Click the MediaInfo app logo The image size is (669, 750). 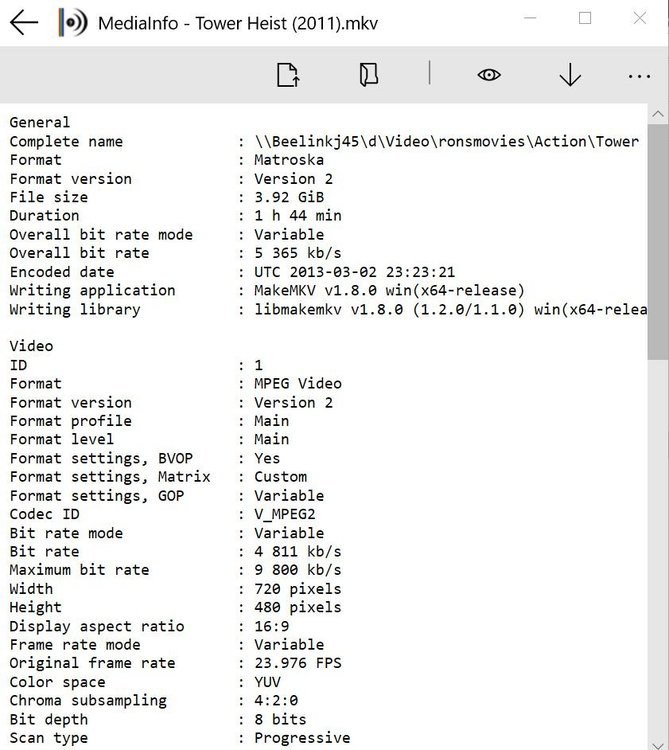click(72, 22)
